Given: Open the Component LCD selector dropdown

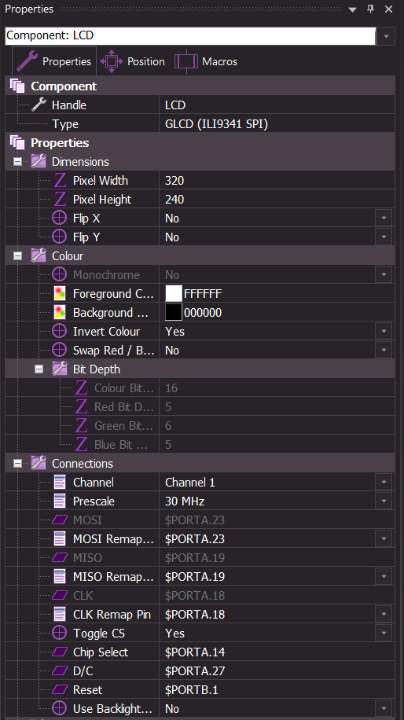Looking at the screenshot, I should point(386,36).
